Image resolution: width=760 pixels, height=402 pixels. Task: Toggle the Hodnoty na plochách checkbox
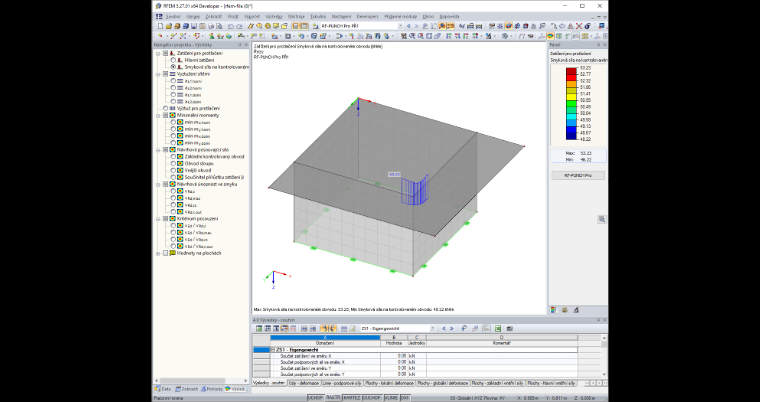(x=165, y=253)
